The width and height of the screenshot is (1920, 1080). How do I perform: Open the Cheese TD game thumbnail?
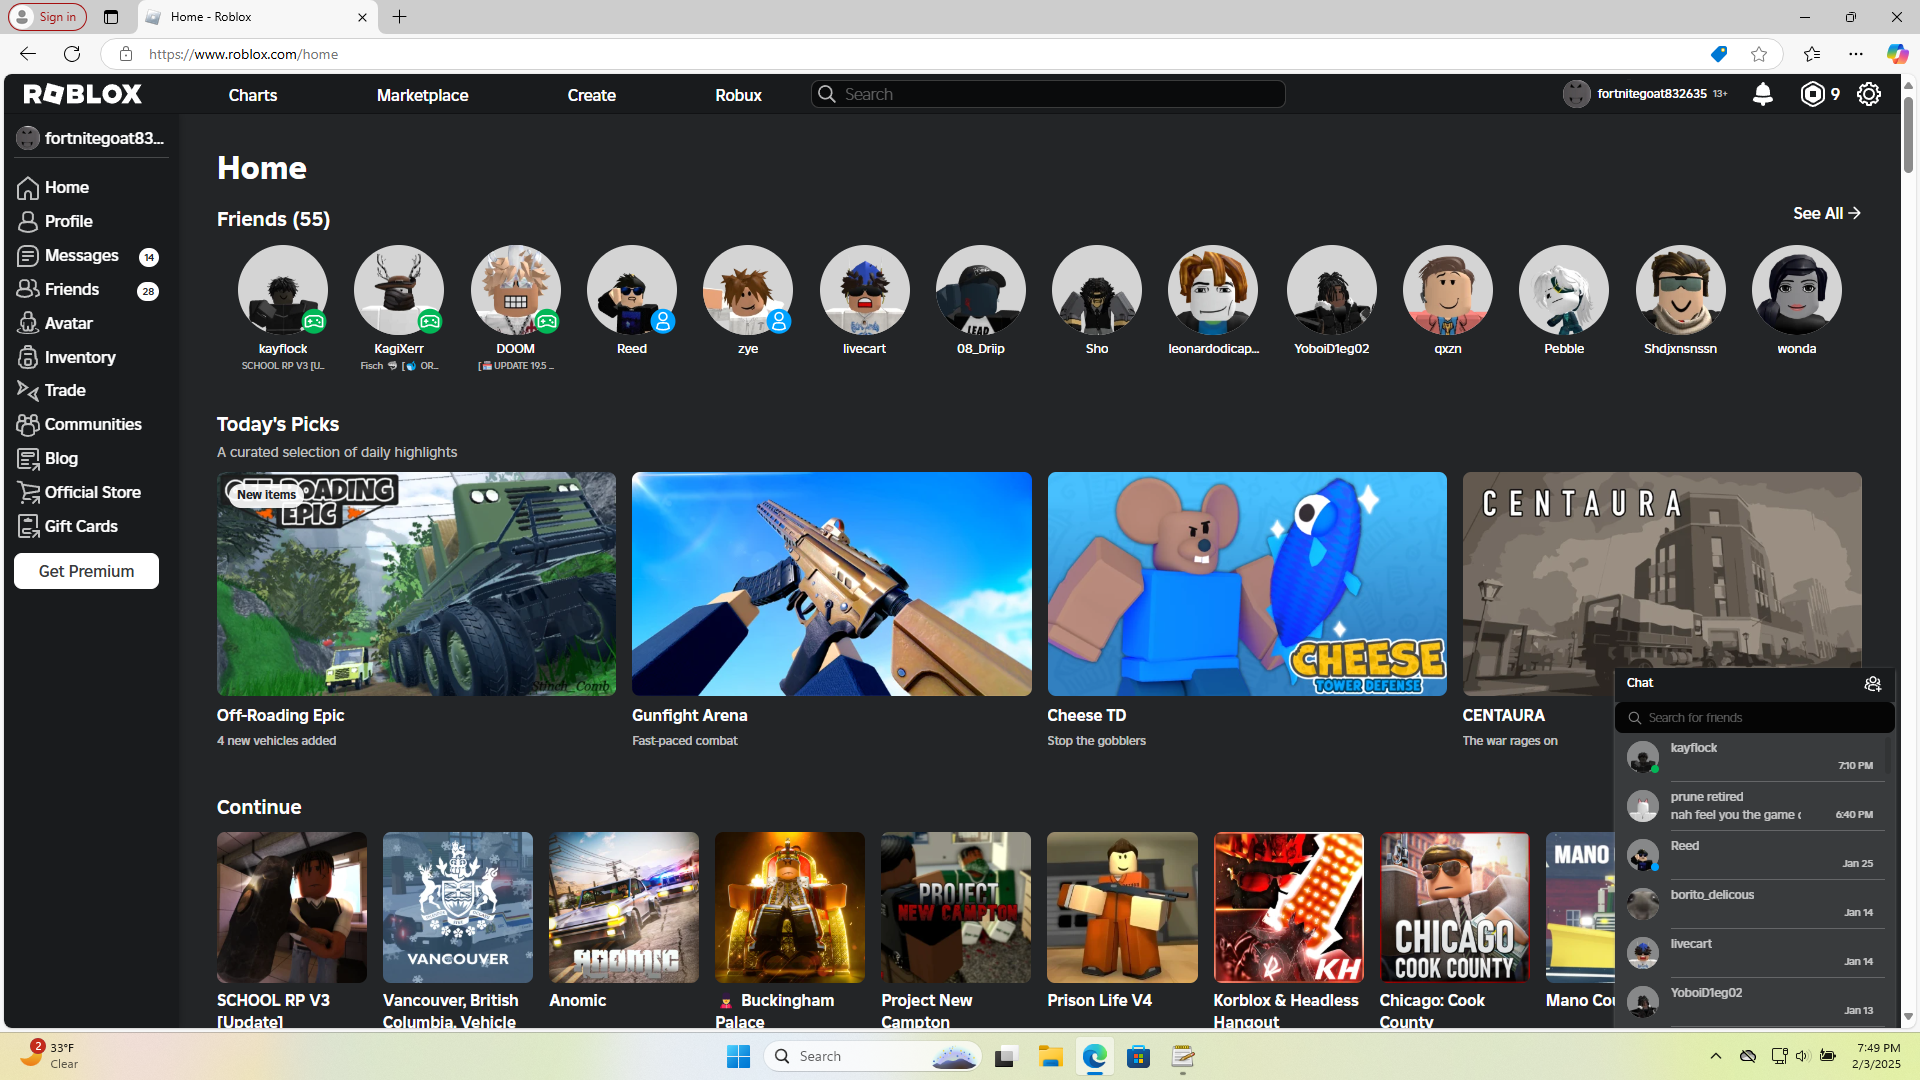tap(1247, 584)
